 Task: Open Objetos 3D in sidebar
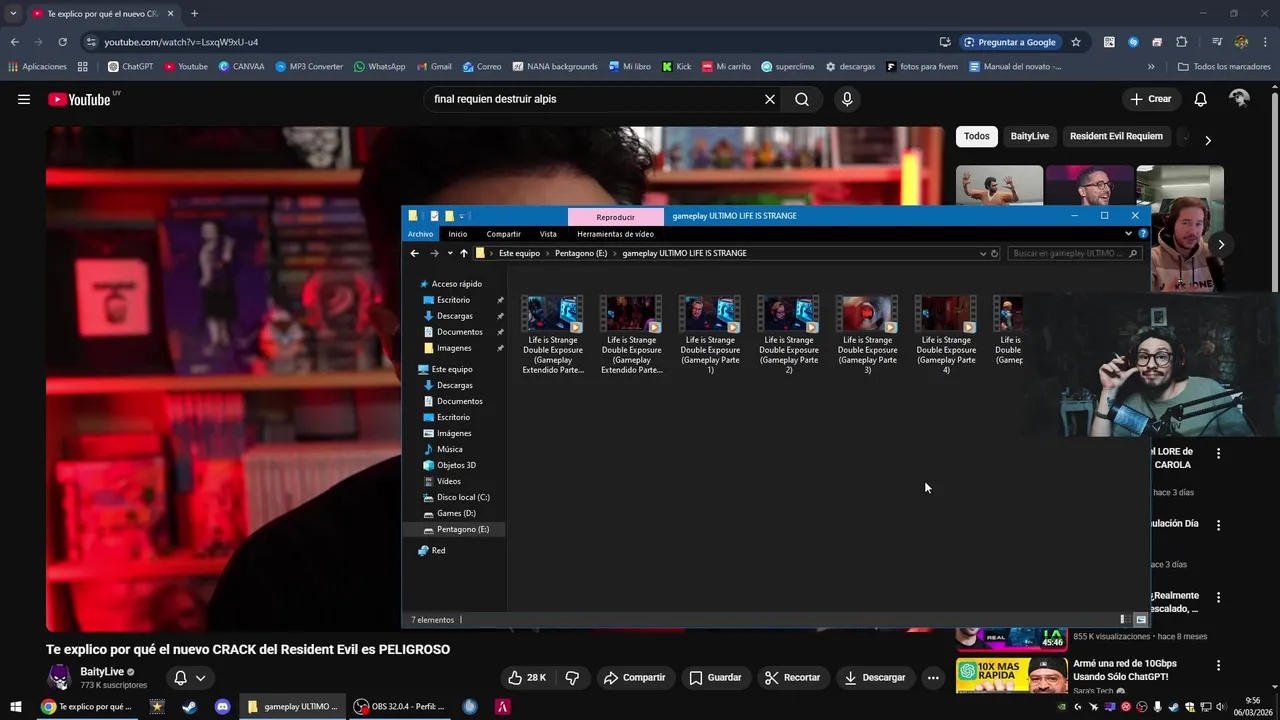[455, 465]
